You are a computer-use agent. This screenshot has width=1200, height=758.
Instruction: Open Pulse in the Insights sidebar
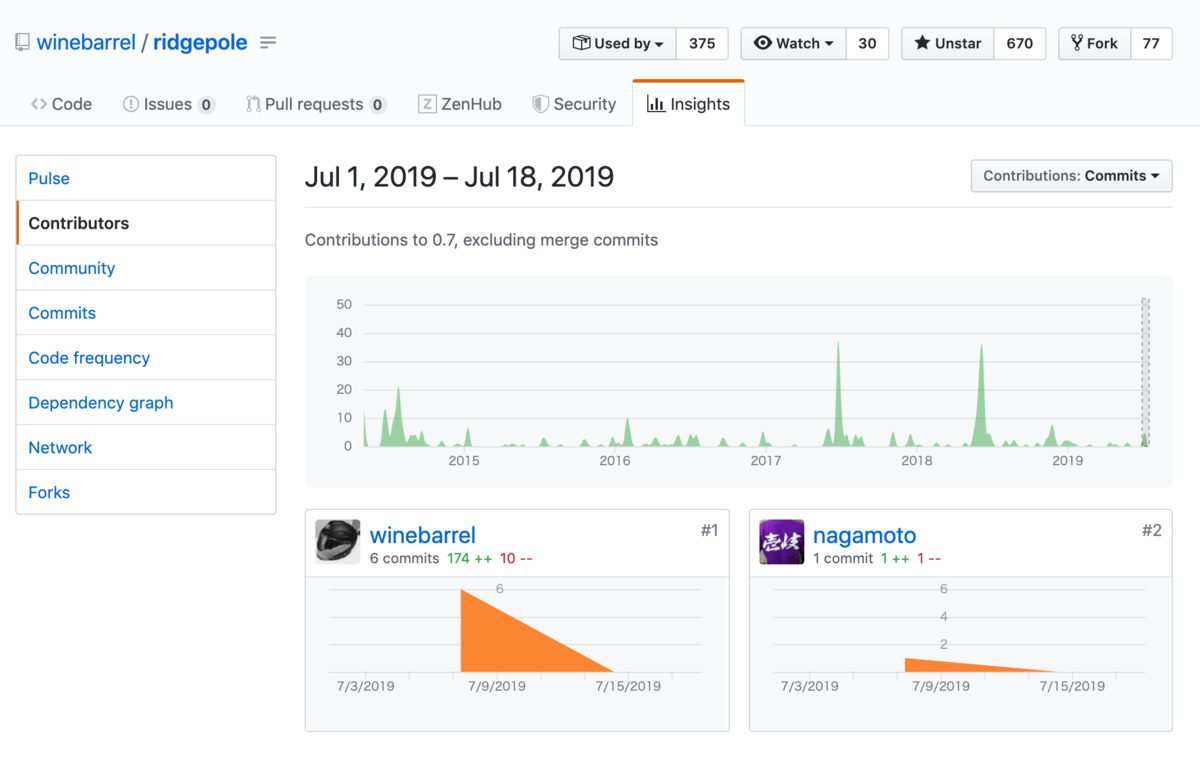(146, 178)
